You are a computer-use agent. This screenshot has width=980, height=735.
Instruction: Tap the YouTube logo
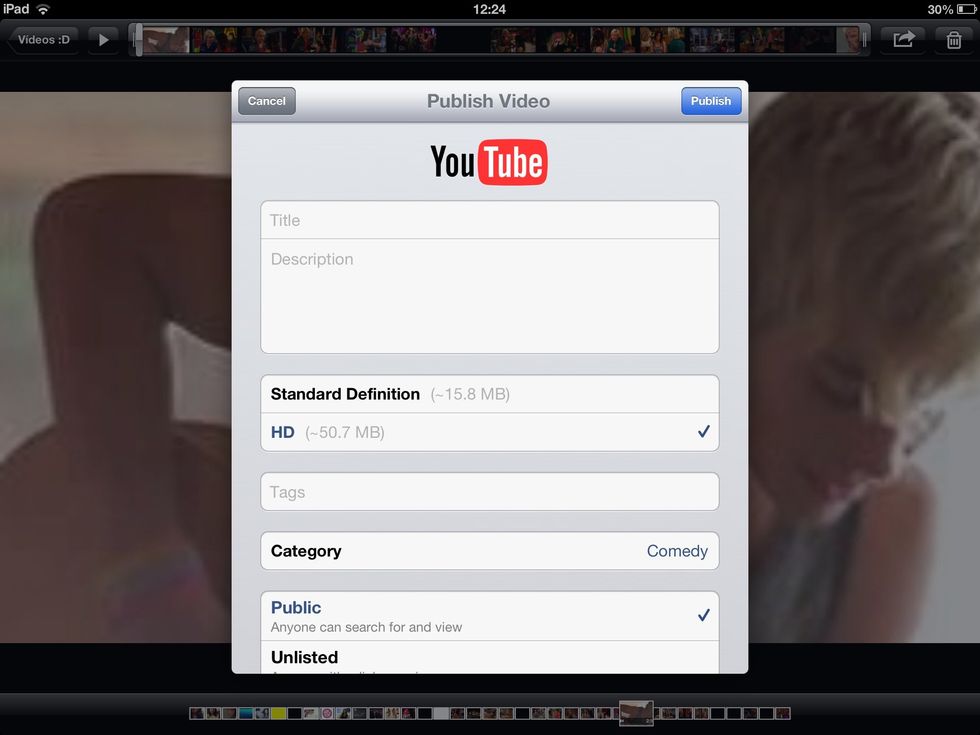(489, 162)
